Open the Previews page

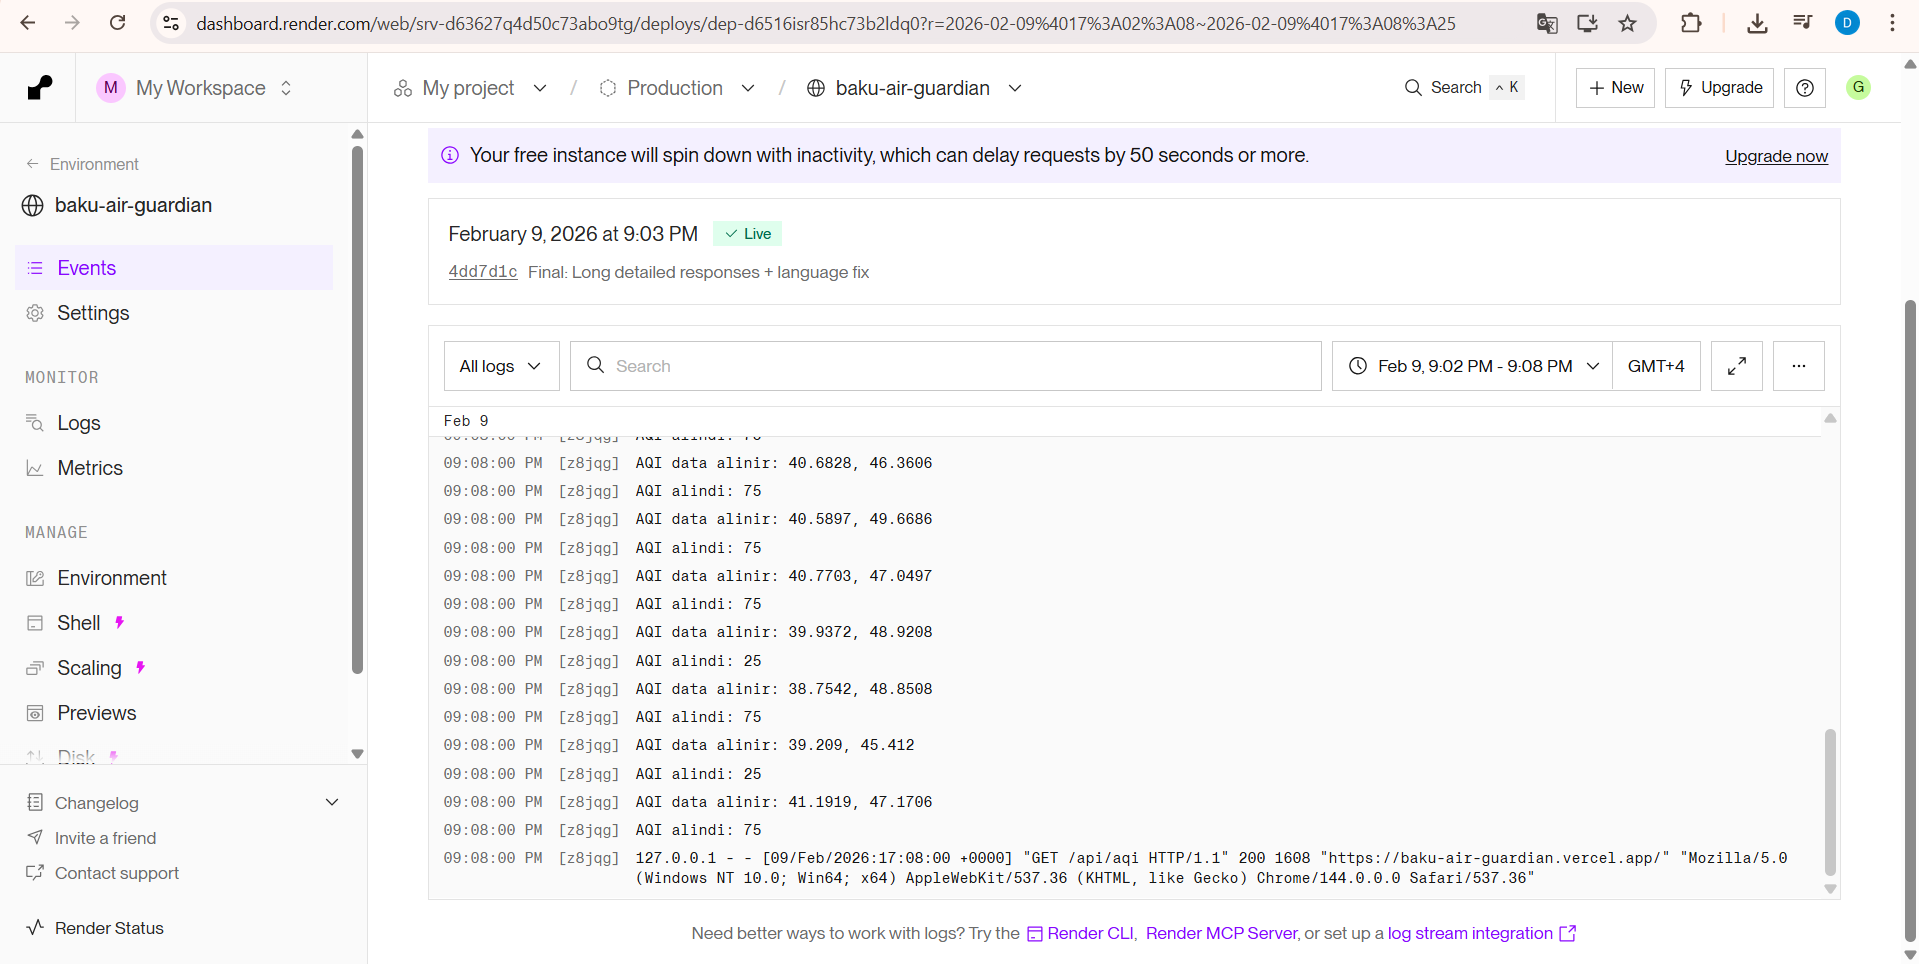pos(174,713)
